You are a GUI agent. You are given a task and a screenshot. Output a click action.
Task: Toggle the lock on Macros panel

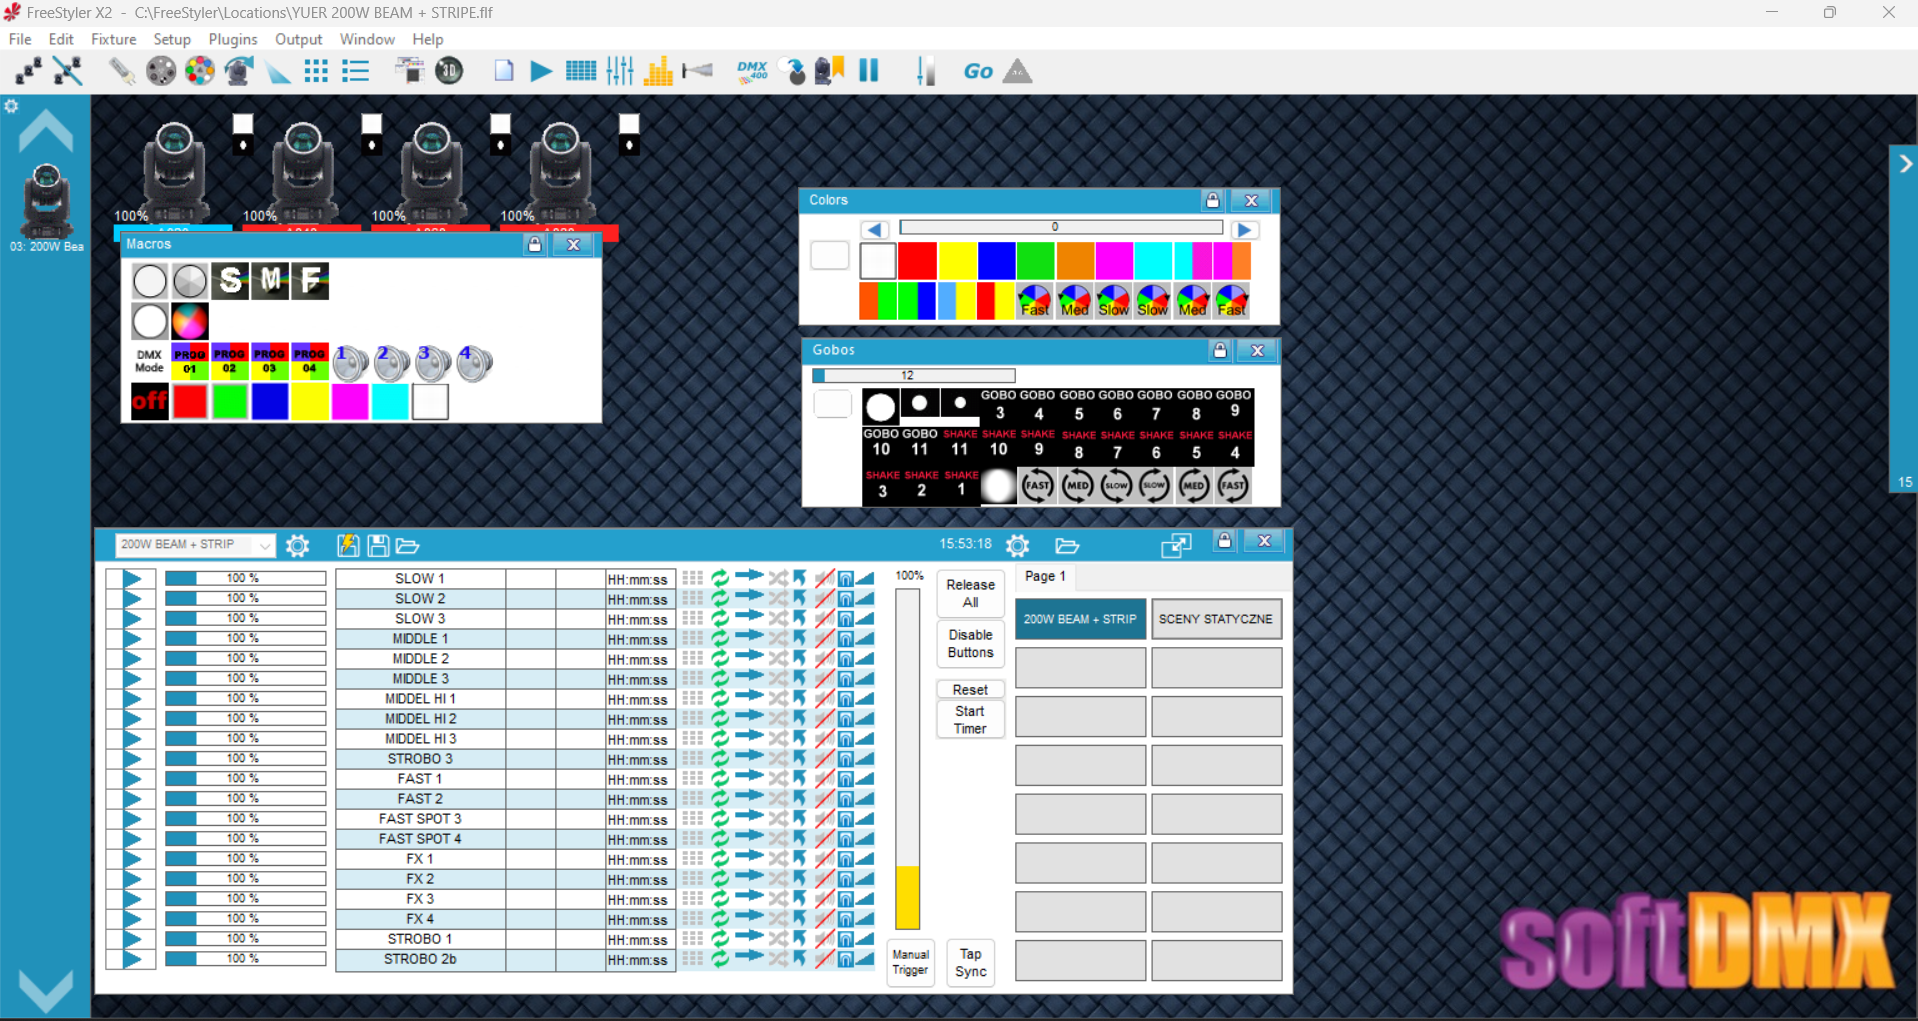(x=534, y=244)
